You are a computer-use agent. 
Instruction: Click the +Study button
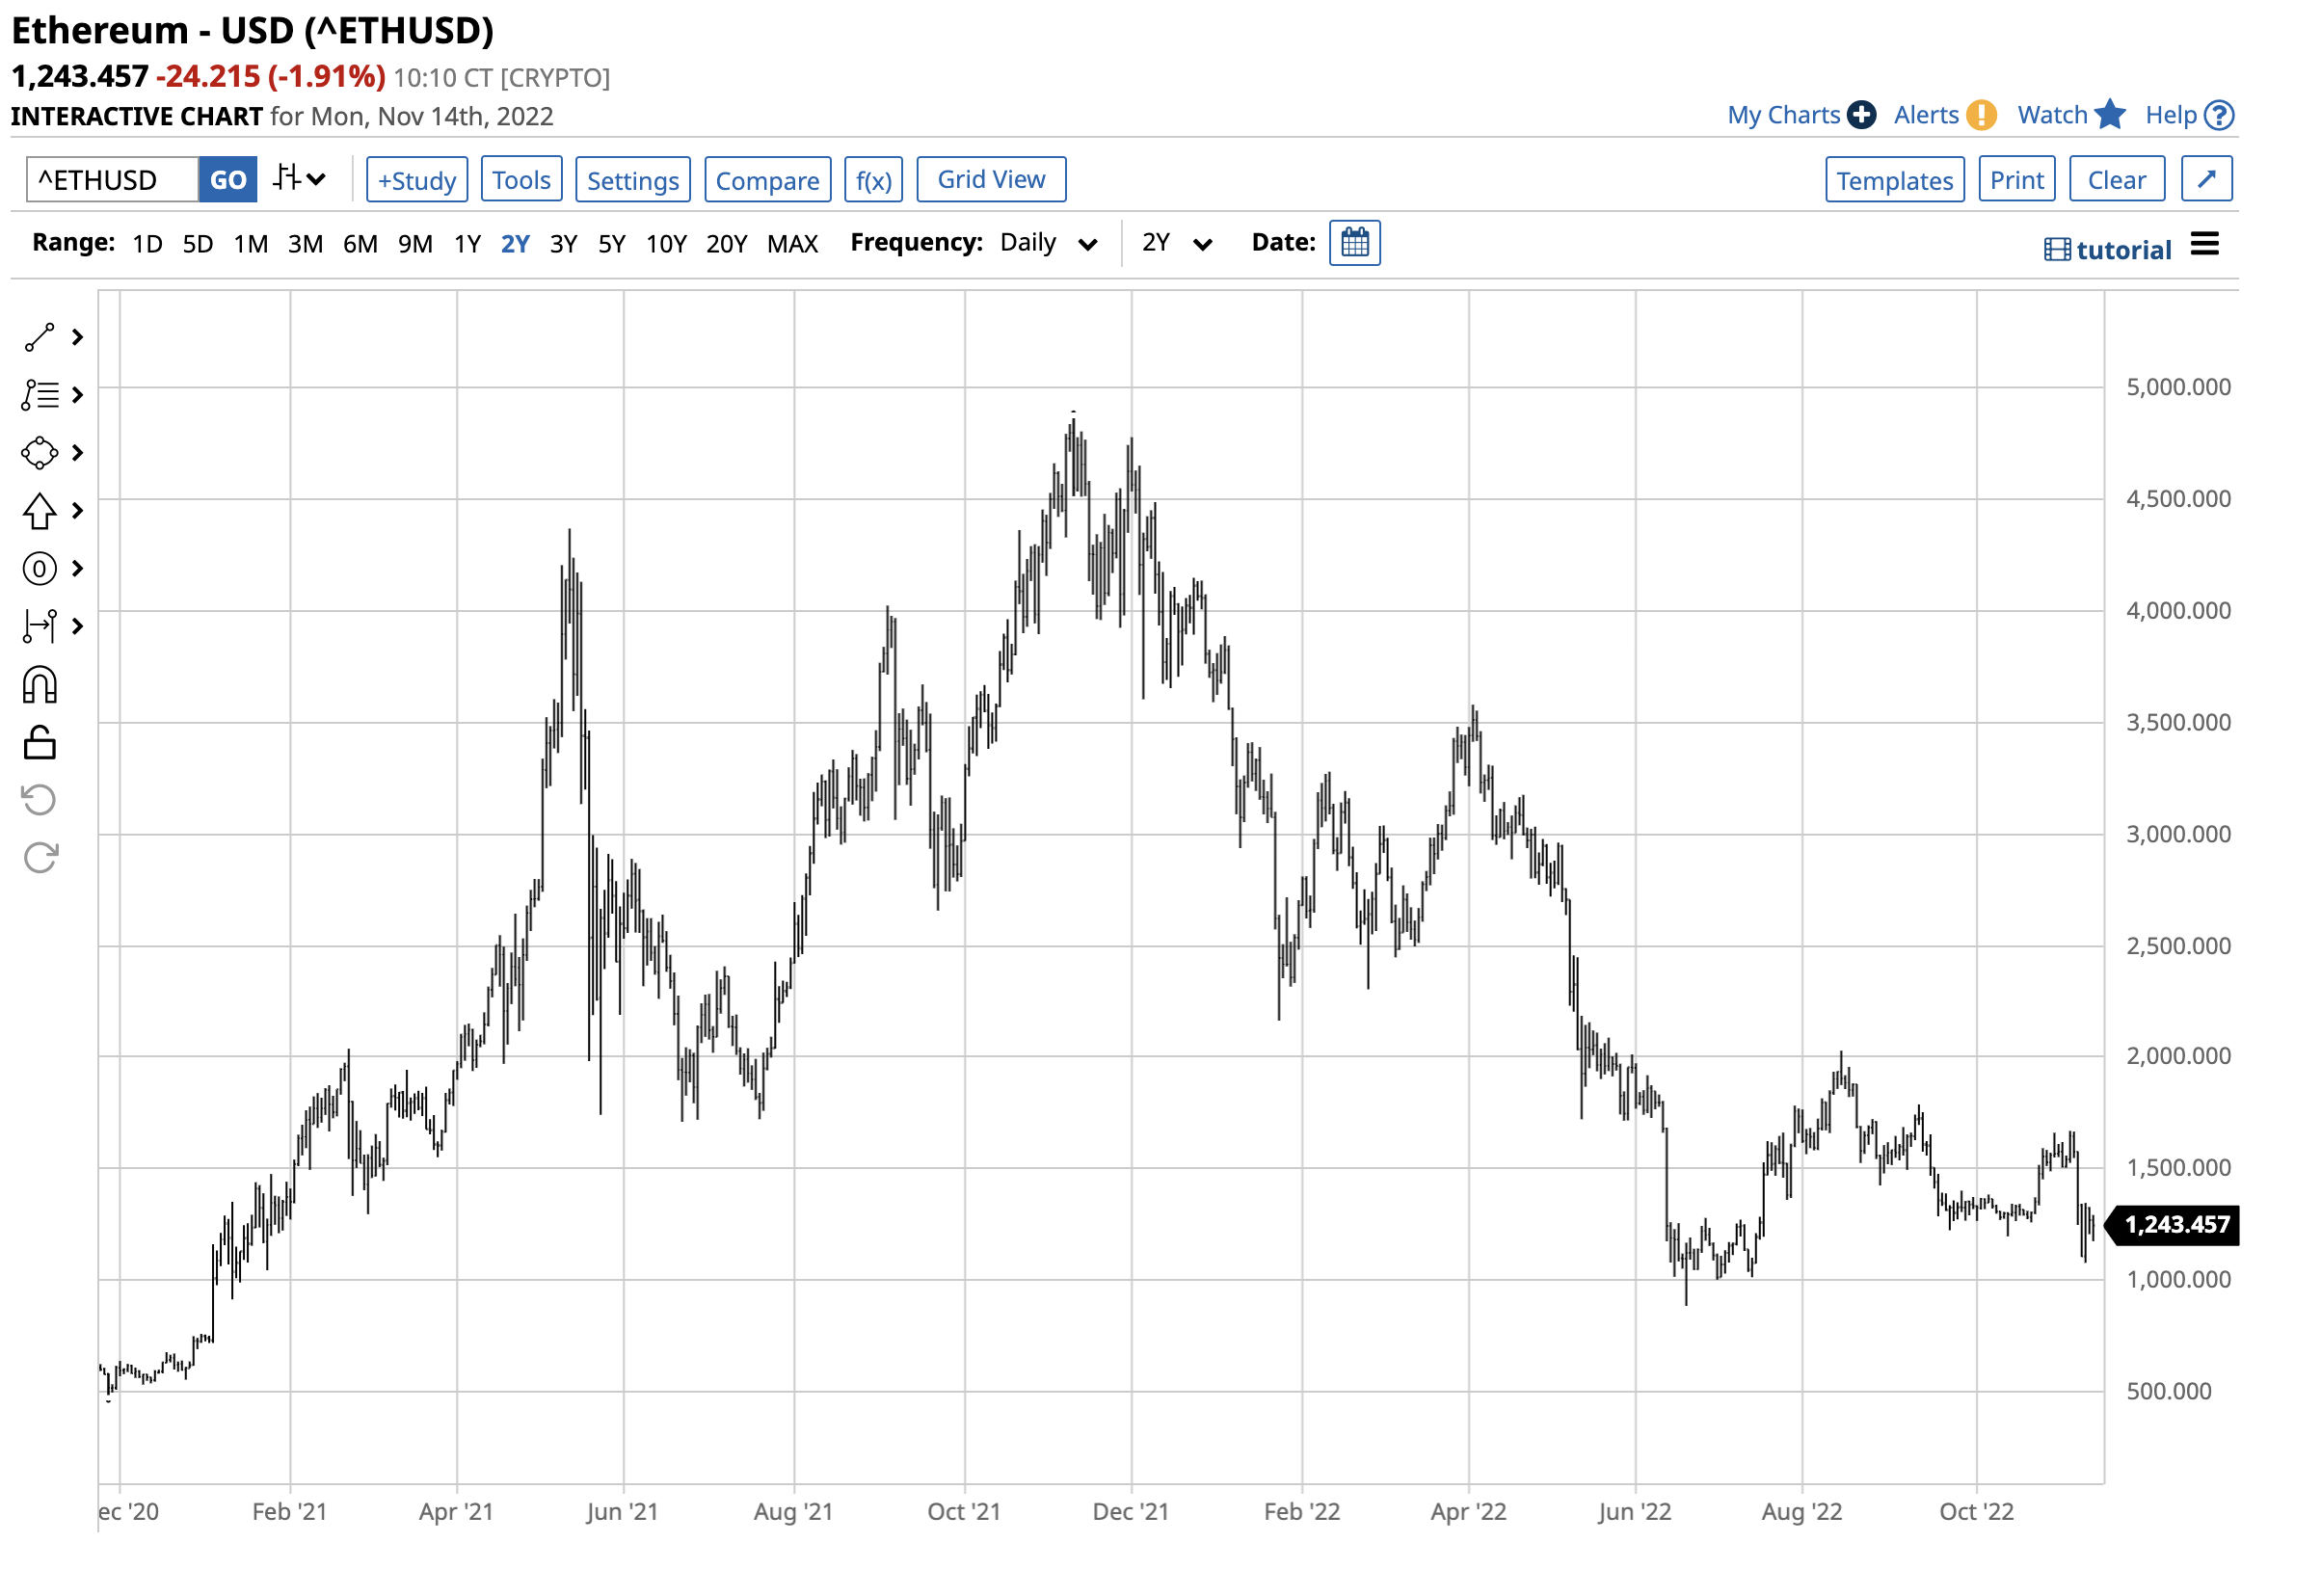click(416, 180)
